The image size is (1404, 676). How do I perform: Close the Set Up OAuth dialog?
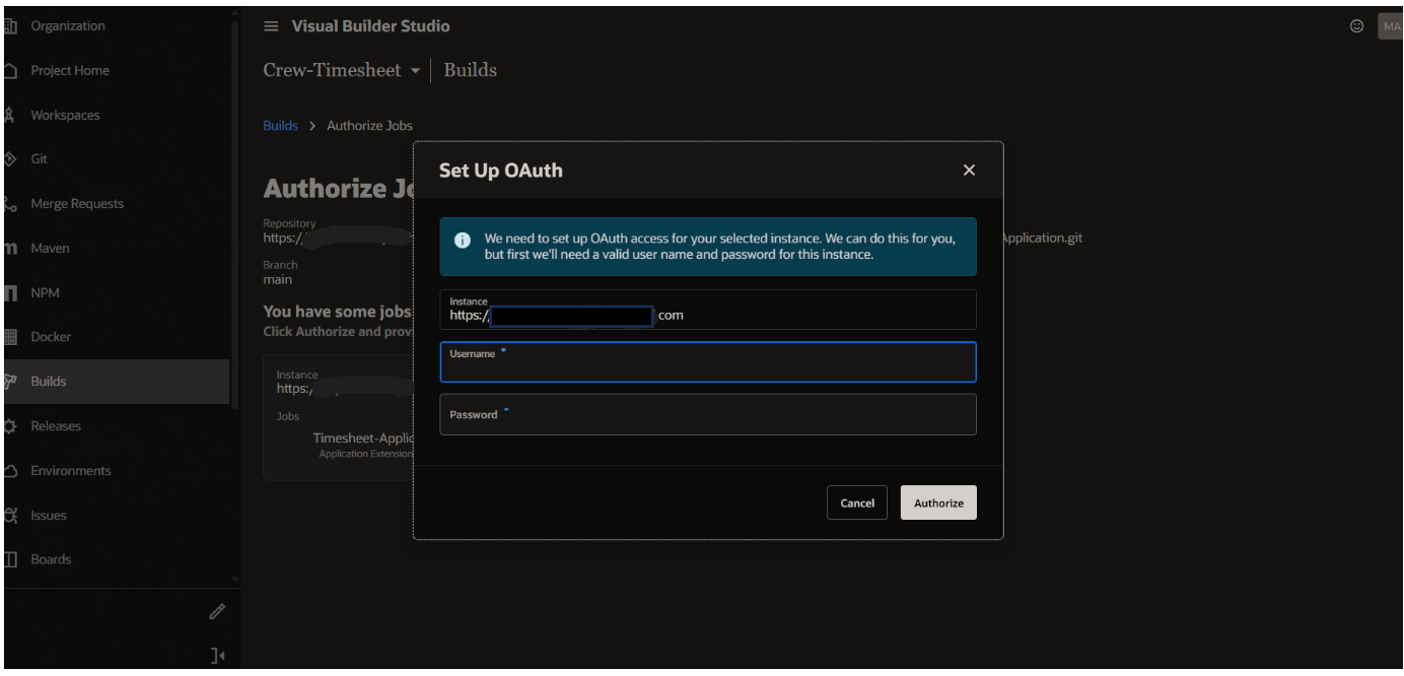[968, 170]
